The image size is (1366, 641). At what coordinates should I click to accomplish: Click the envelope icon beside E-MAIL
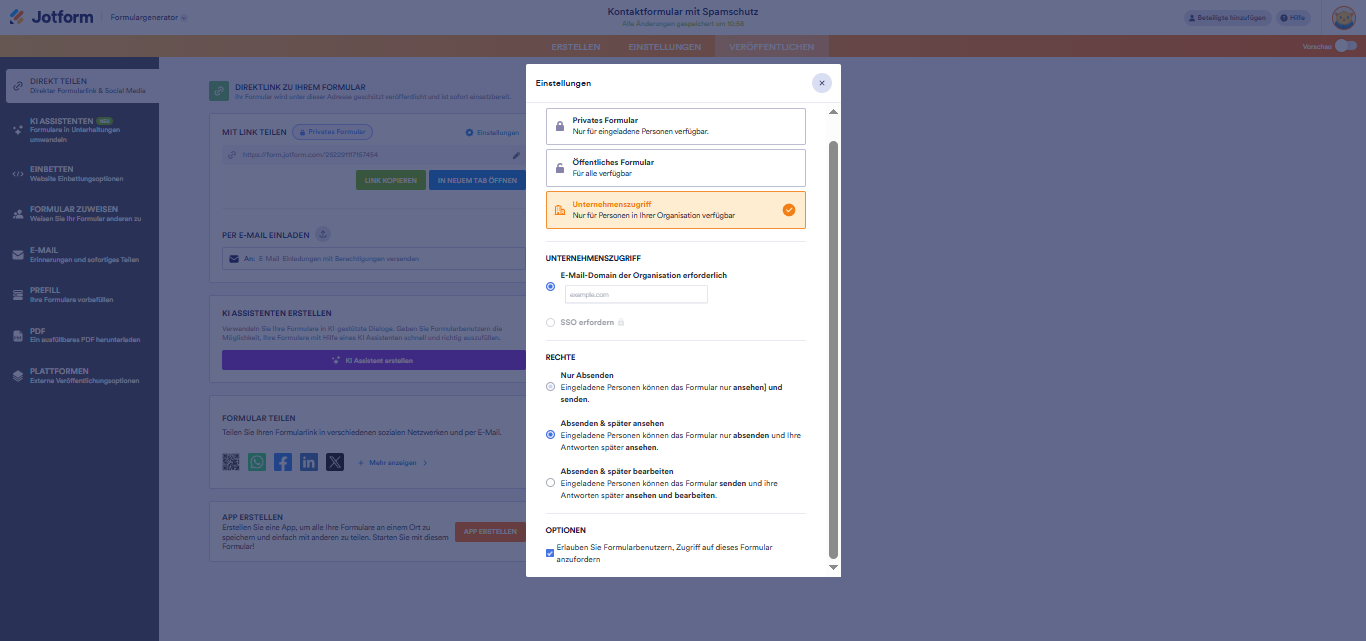click(18, 254)
